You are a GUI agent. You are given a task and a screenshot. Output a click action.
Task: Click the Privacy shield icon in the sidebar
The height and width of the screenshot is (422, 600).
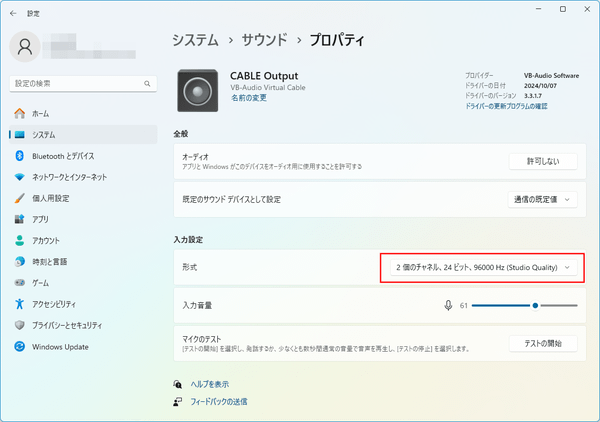point(20,325)
